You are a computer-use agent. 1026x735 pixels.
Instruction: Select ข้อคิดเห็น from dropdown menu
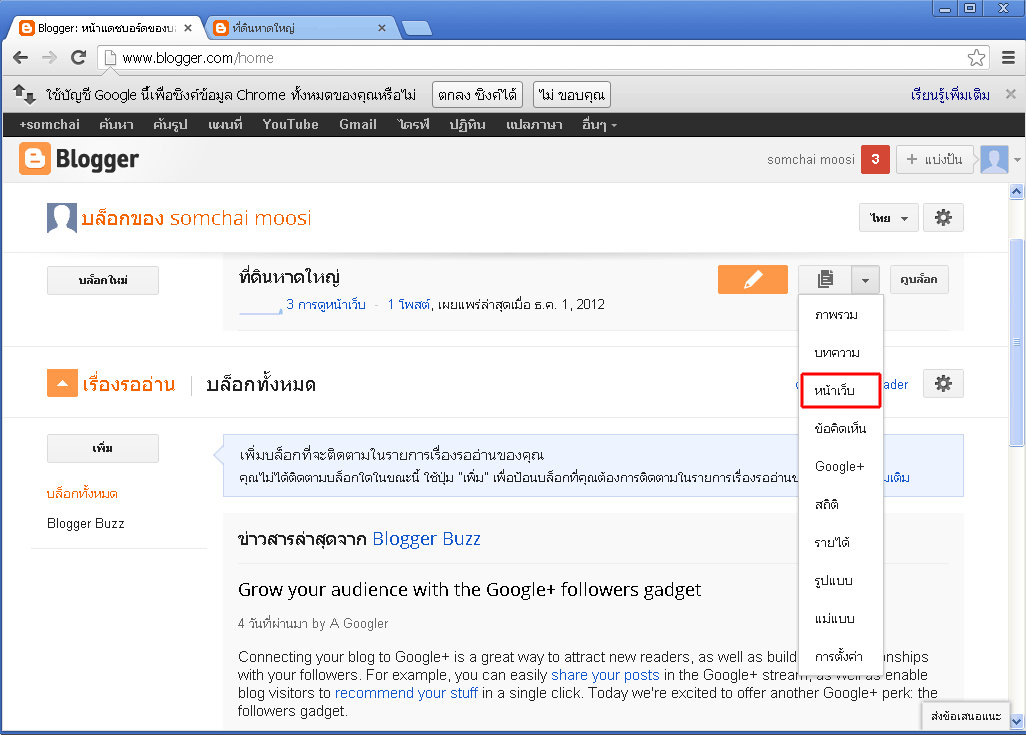tap(841, 429)
